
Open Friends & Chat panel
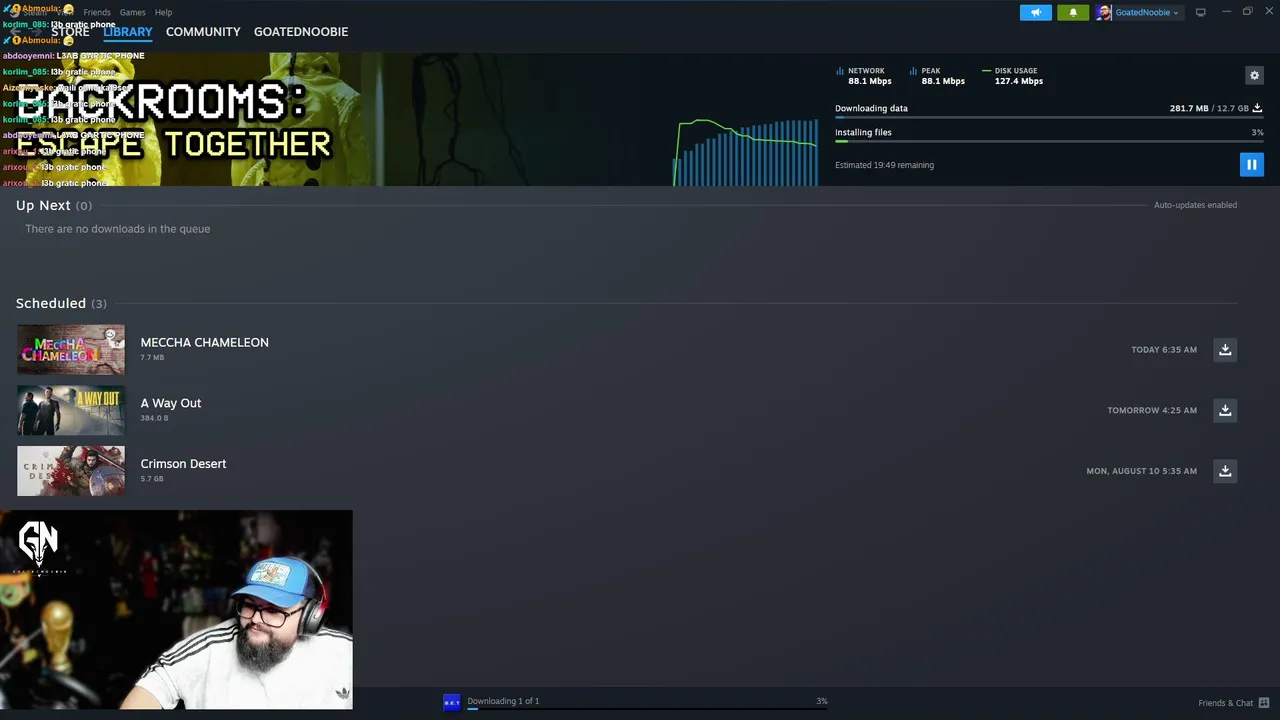(1225, 703)
